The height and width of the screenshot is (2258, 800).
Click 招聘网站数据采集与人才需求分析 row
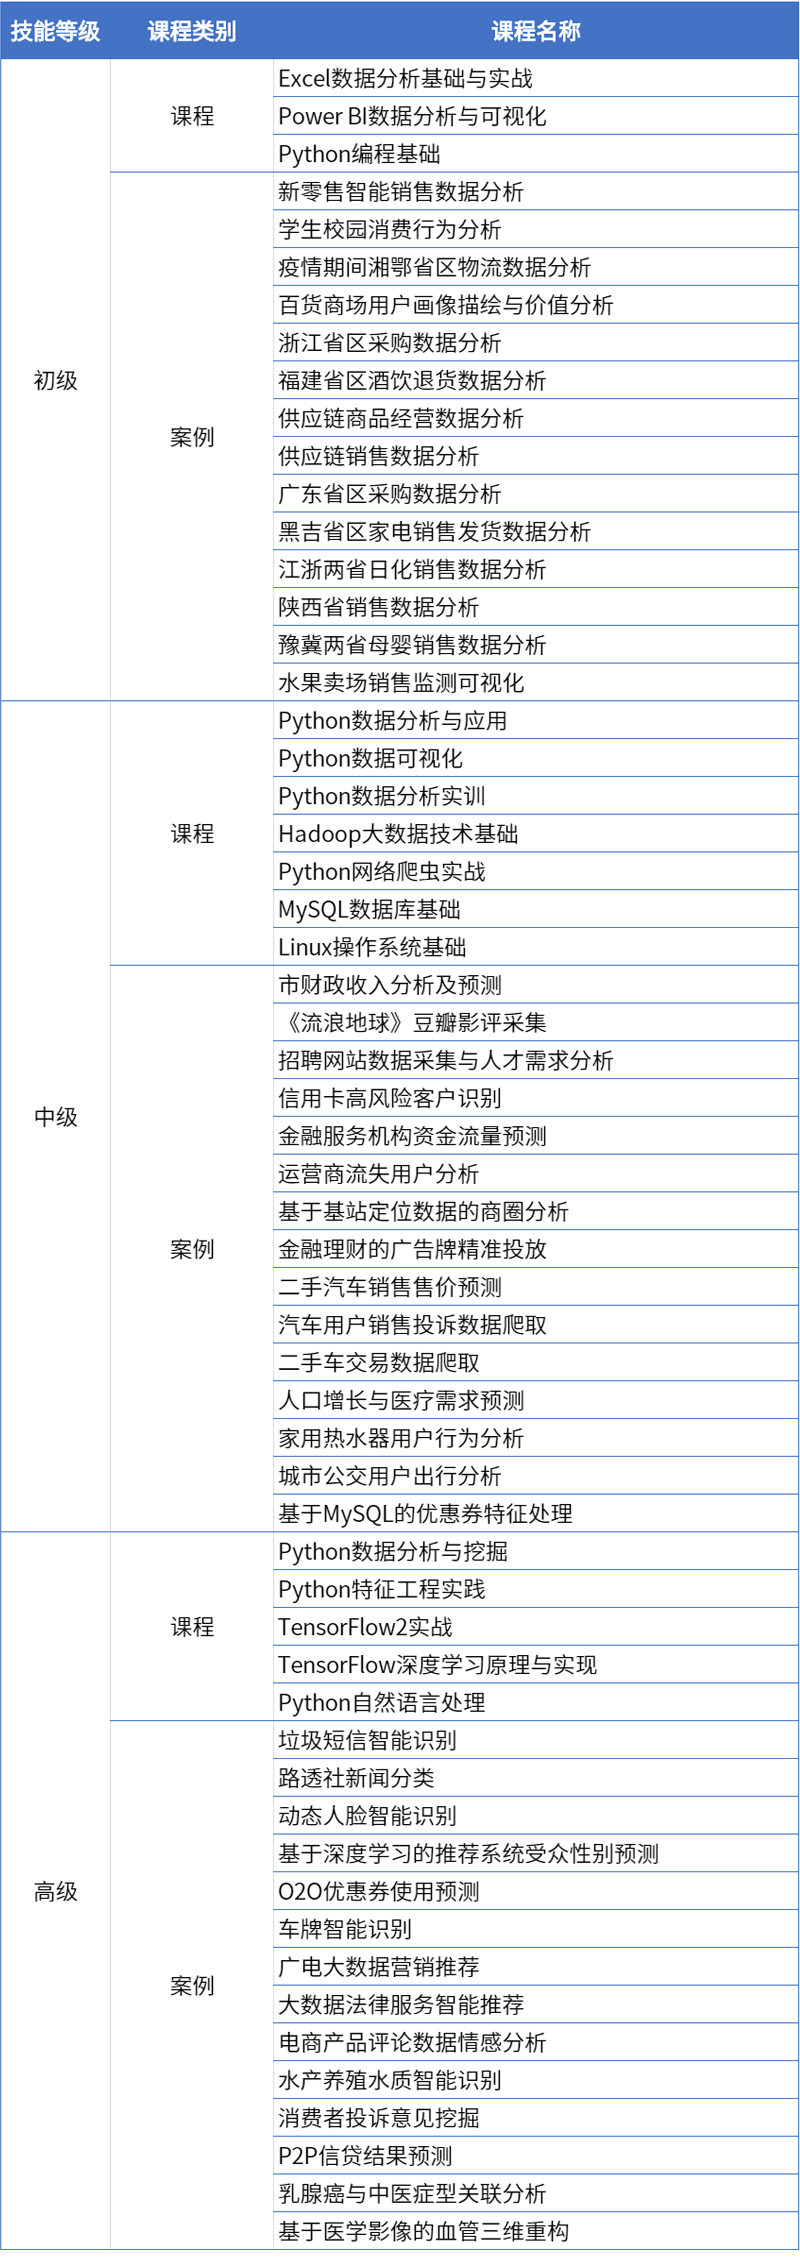536,1060
